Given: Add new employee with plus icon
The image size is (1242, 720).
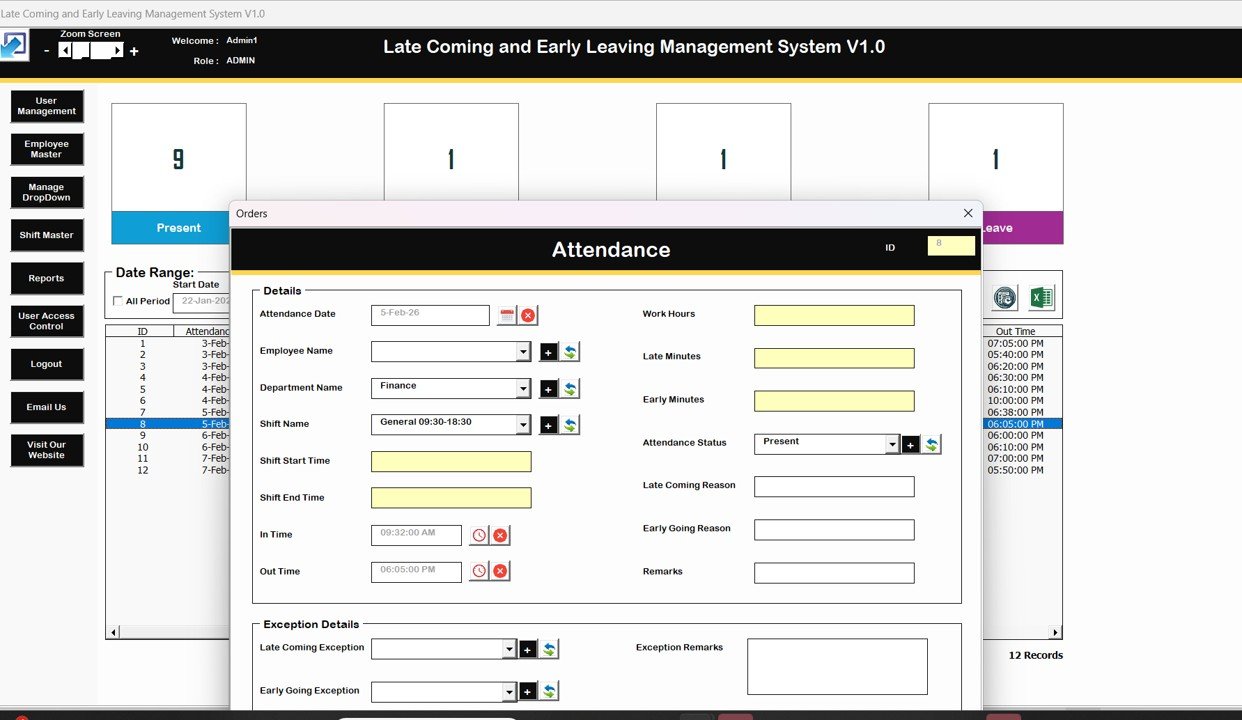Looking at the screenshot, I should [x=548, y=352].
